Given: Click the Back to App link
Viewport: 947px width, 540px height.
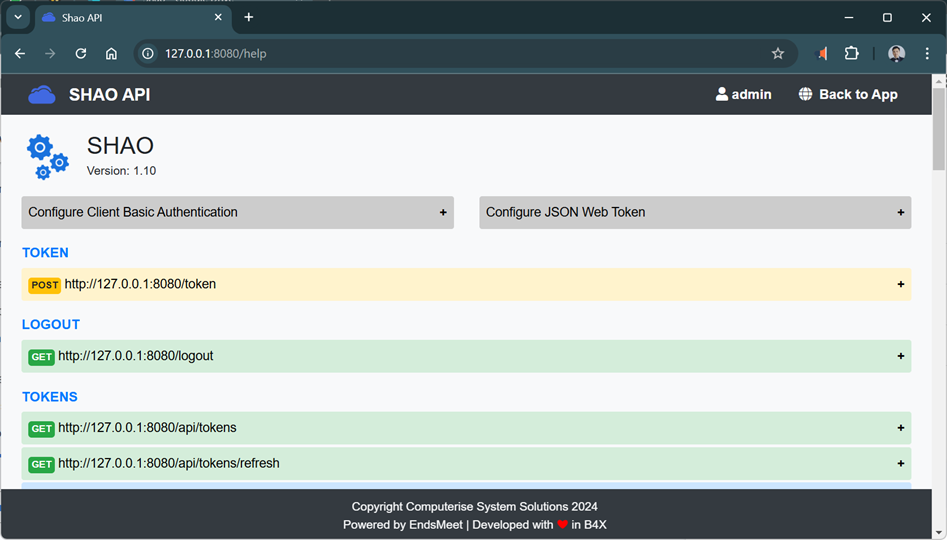Looking at the screenshot, I should [x=848, y=94].
